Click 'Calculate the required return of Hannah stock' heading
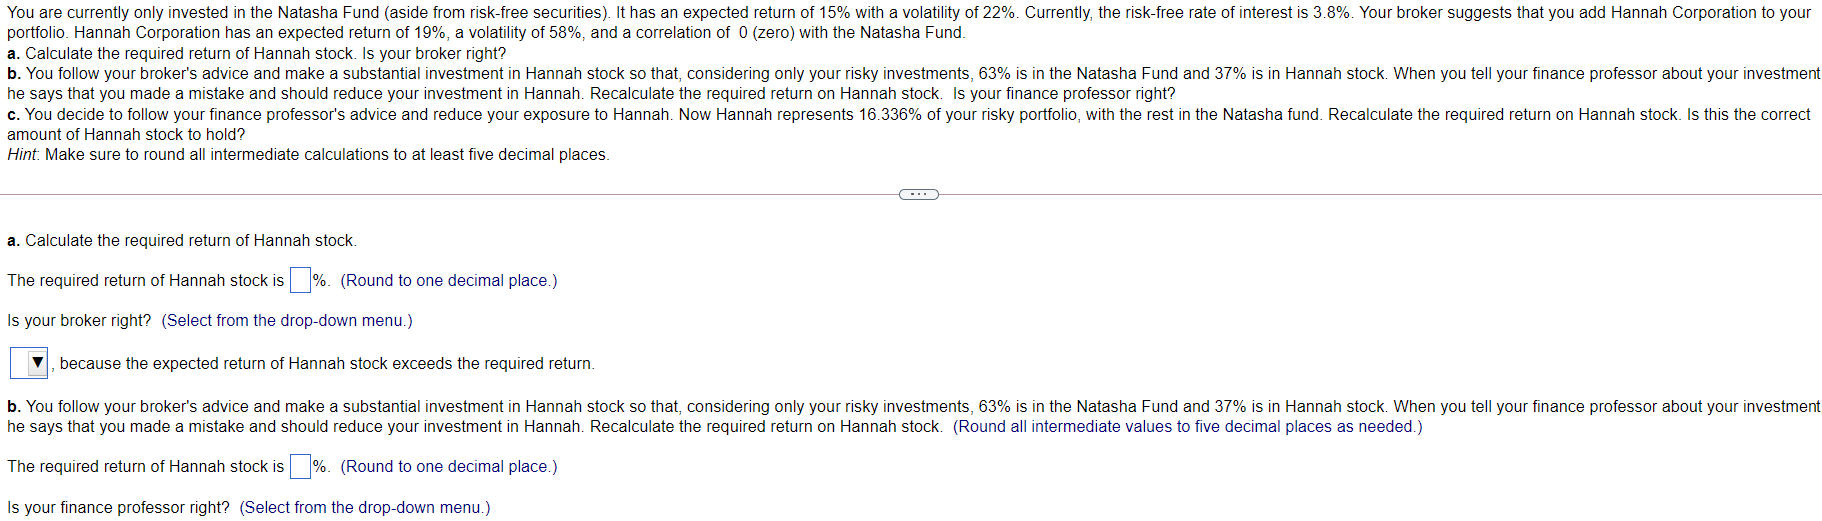This screenshot has width=1822, height=521. [190, 241]
